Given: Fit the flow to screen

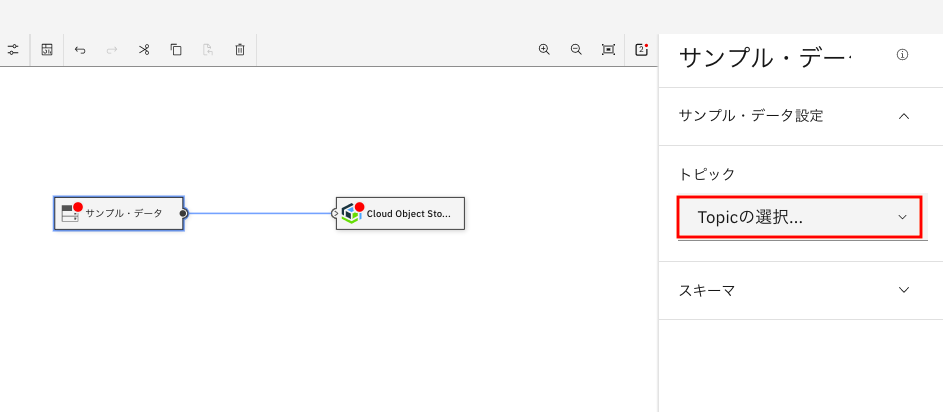Looking at the screenshot, I should tap(608, 50).
